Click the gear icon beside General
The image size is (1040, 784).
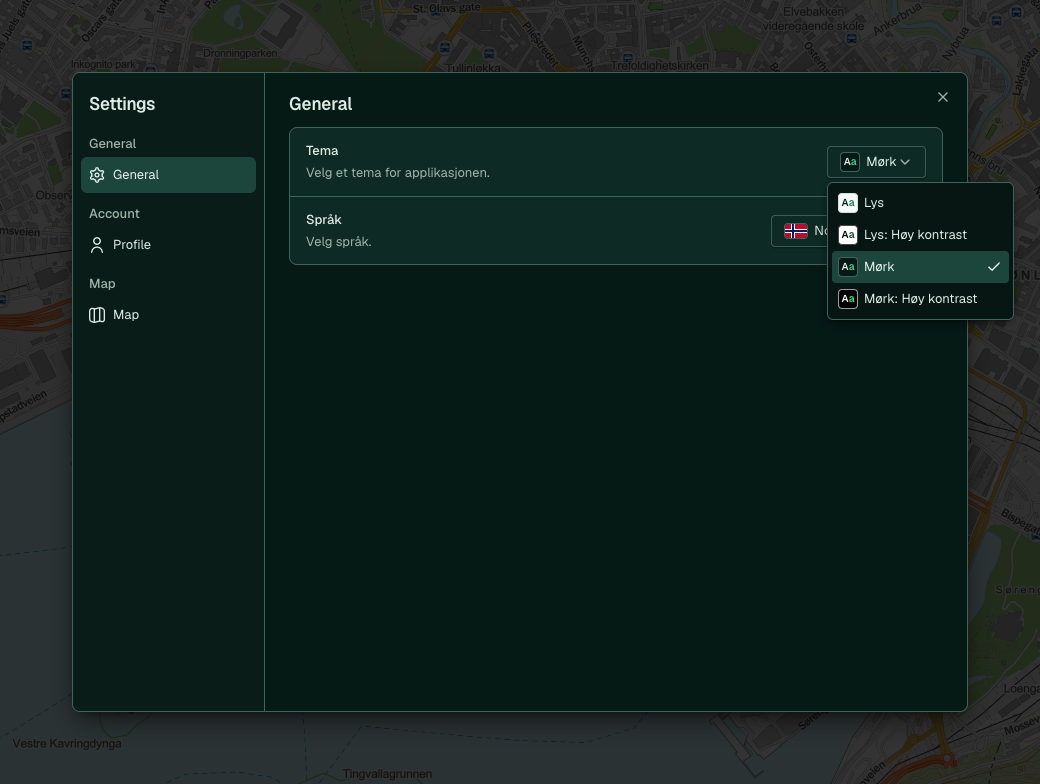[x=97, y=175]
